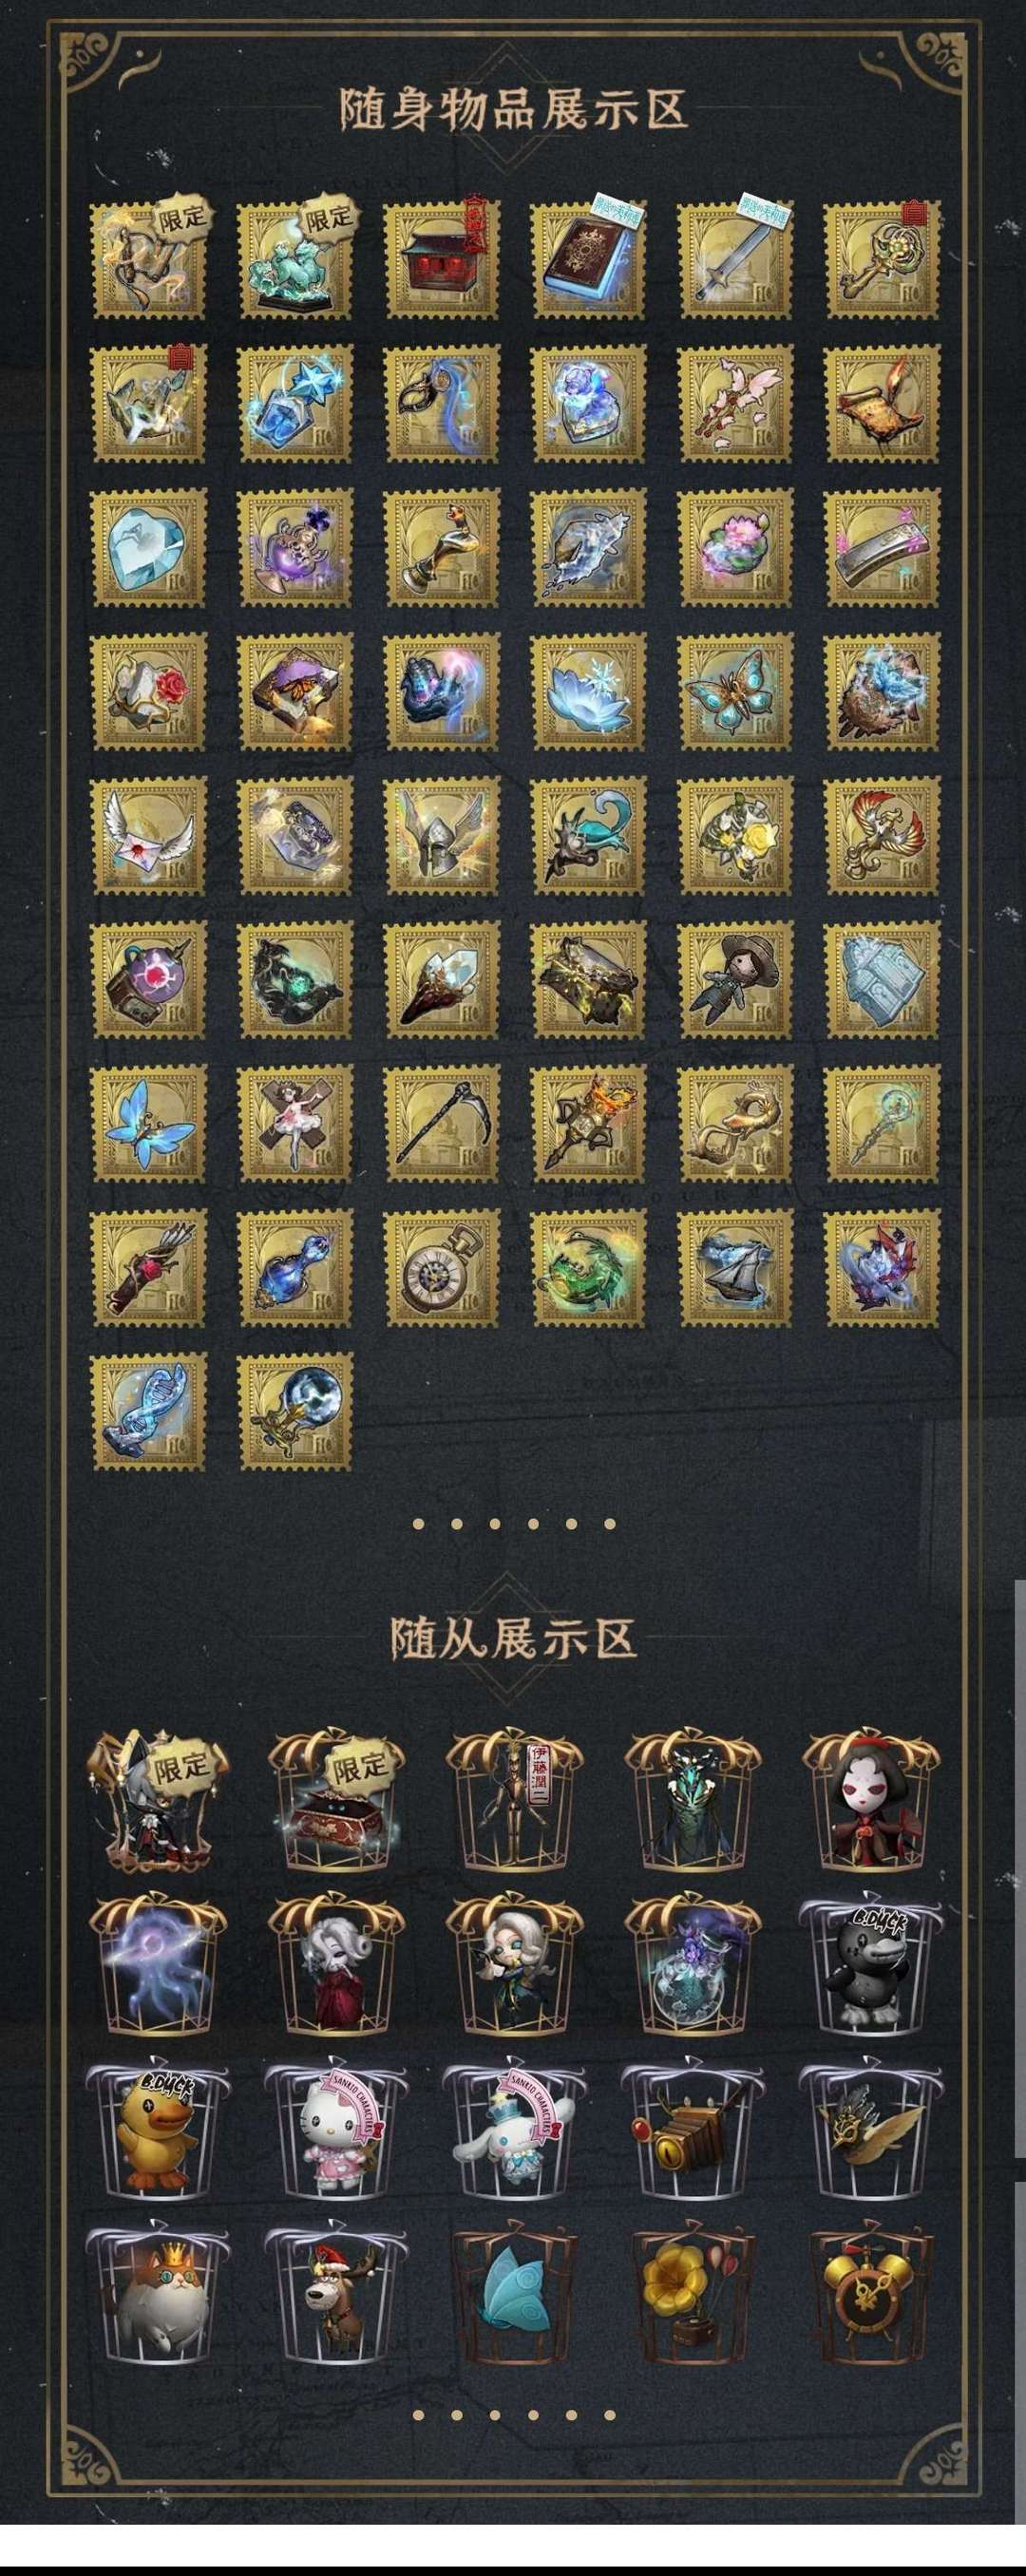Click the pocket watch accessory stamp

tap(442, 1267)
